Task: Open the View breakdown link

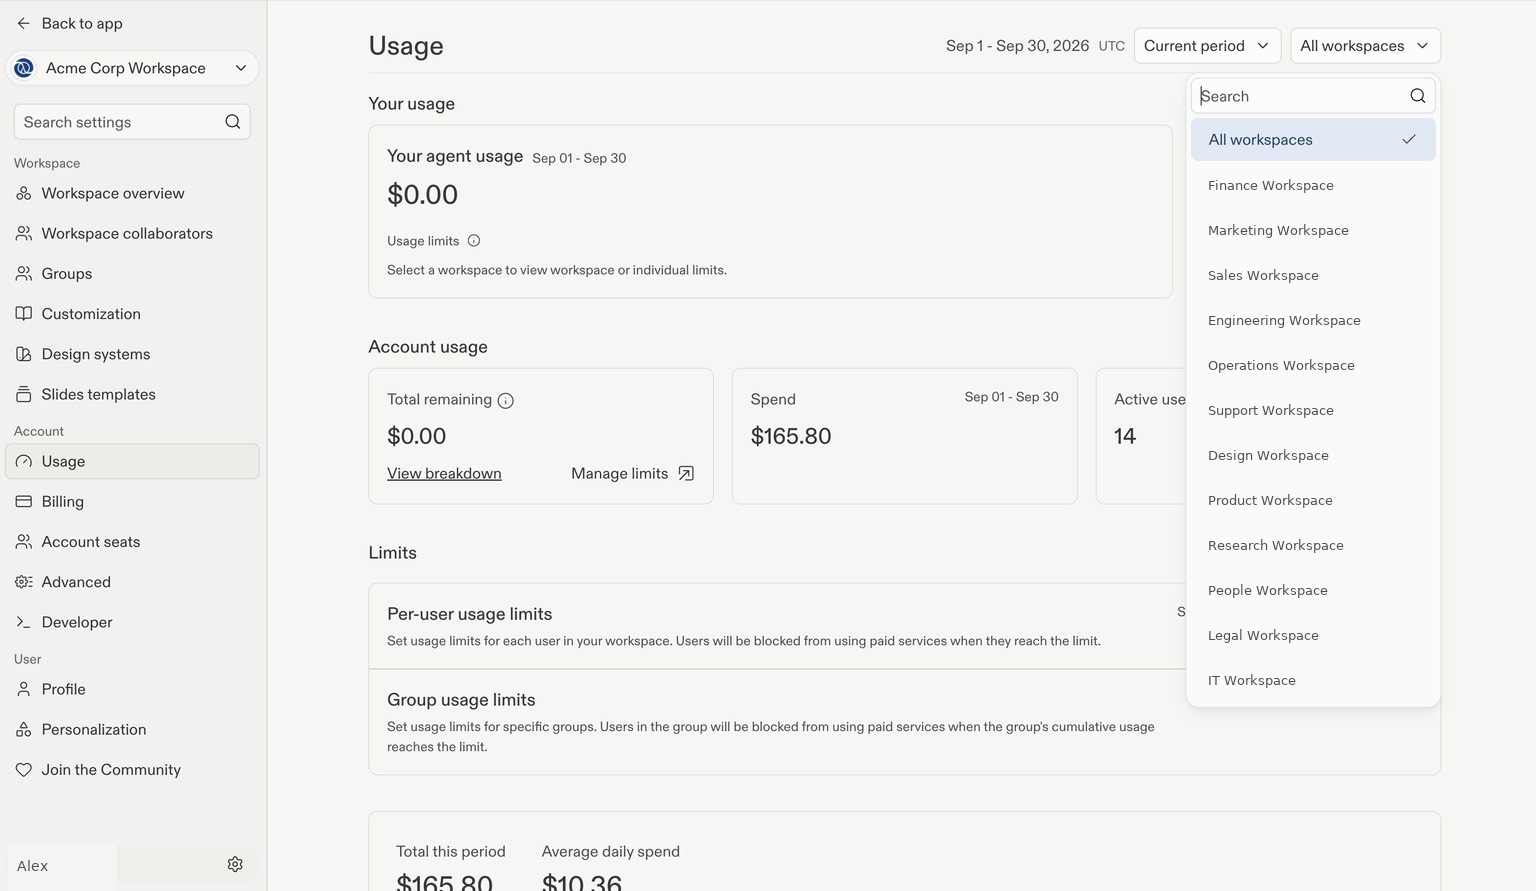Action: click(444, 473)
